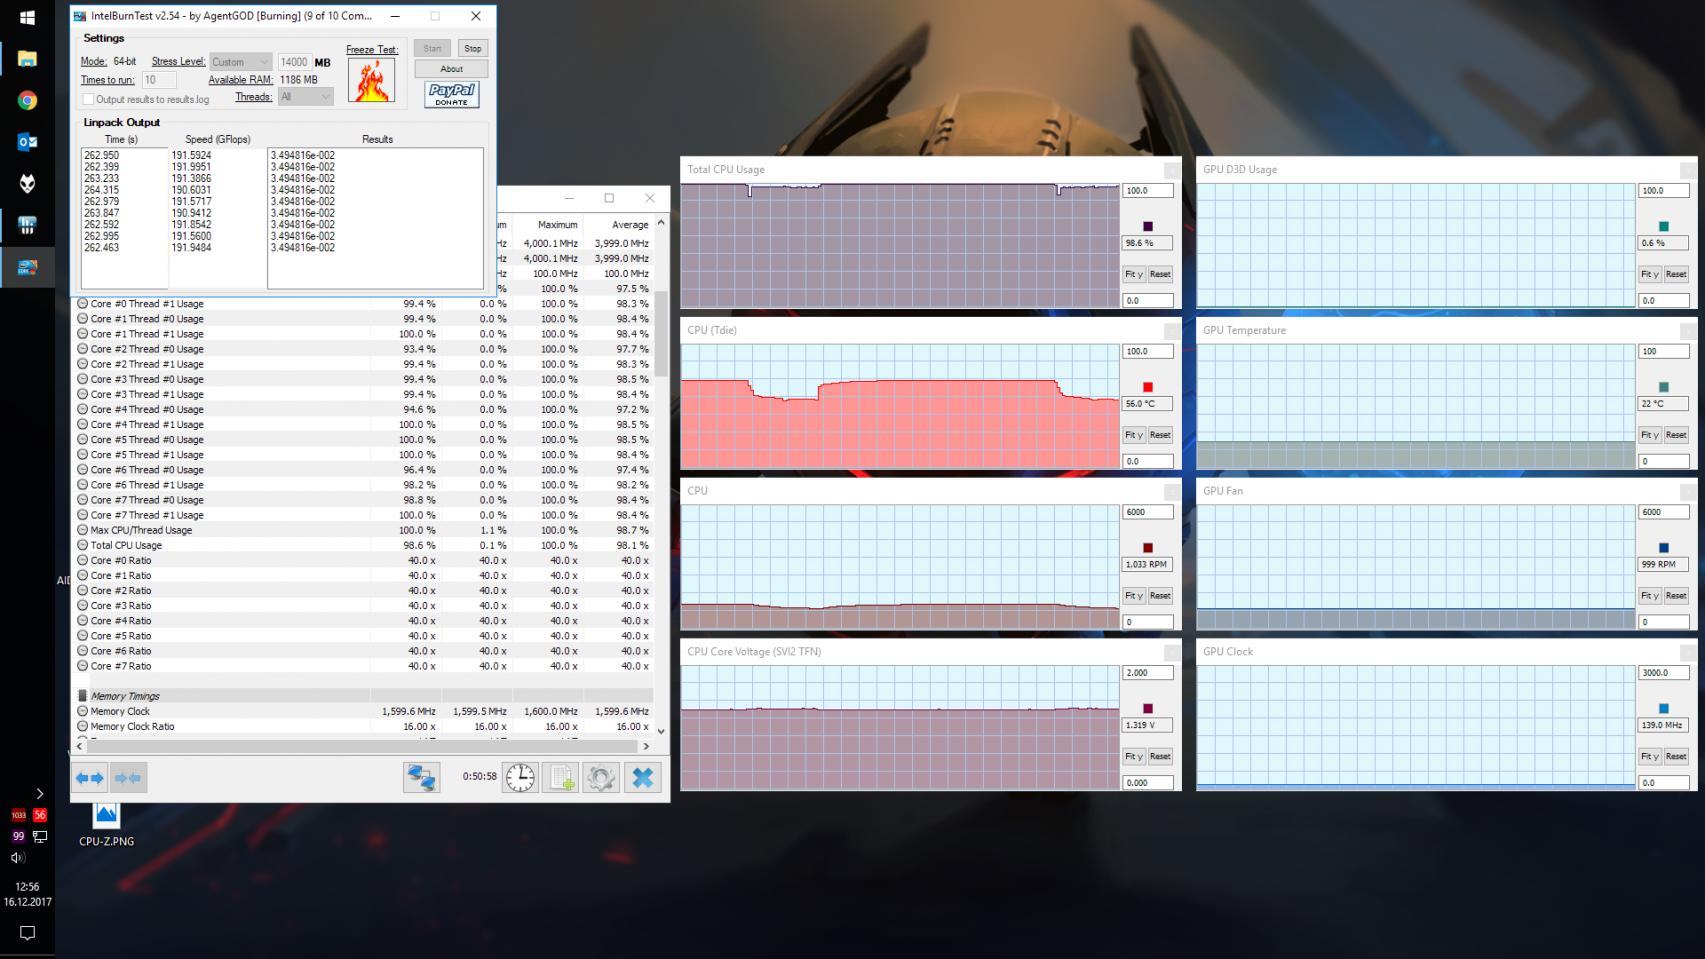
Task: Click the GPU Clock maximum 3000.0 field
Action: coord(1664,673)
